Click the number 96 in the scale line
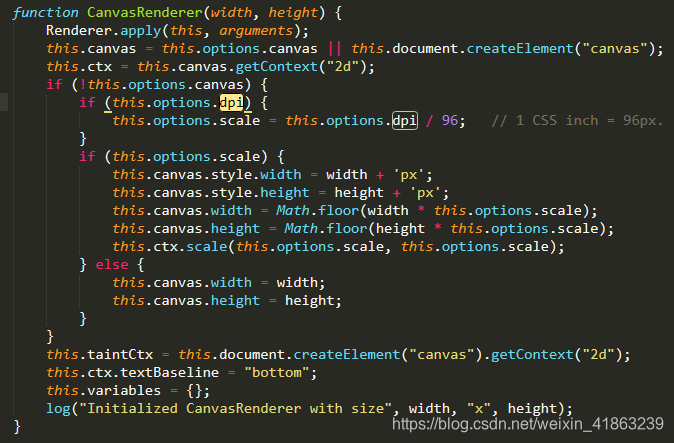The width and height of the screenshot is (674, 443). coord(450,120)
